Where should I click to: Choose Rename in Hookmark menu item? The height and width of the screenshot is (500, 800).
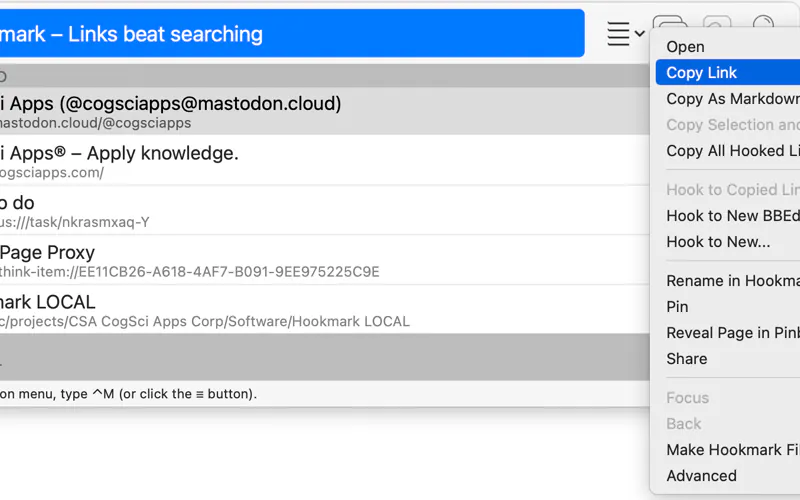728,280
